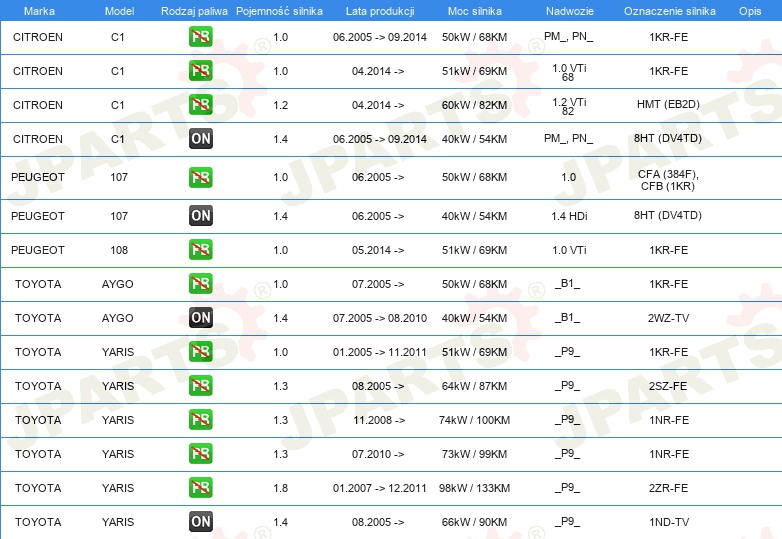Viewport: 782px width, 539px height.
Task: Click the Rodzaj paliwa column header
Action: 194,11
